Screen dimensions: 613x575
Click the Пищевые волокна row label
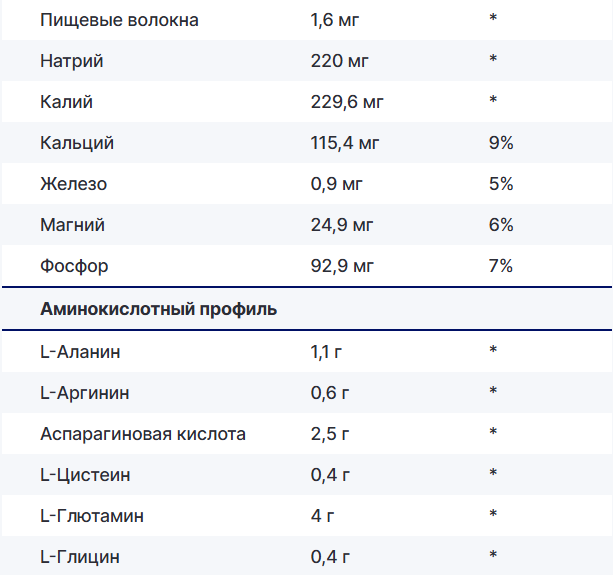[x=105, y=20]
